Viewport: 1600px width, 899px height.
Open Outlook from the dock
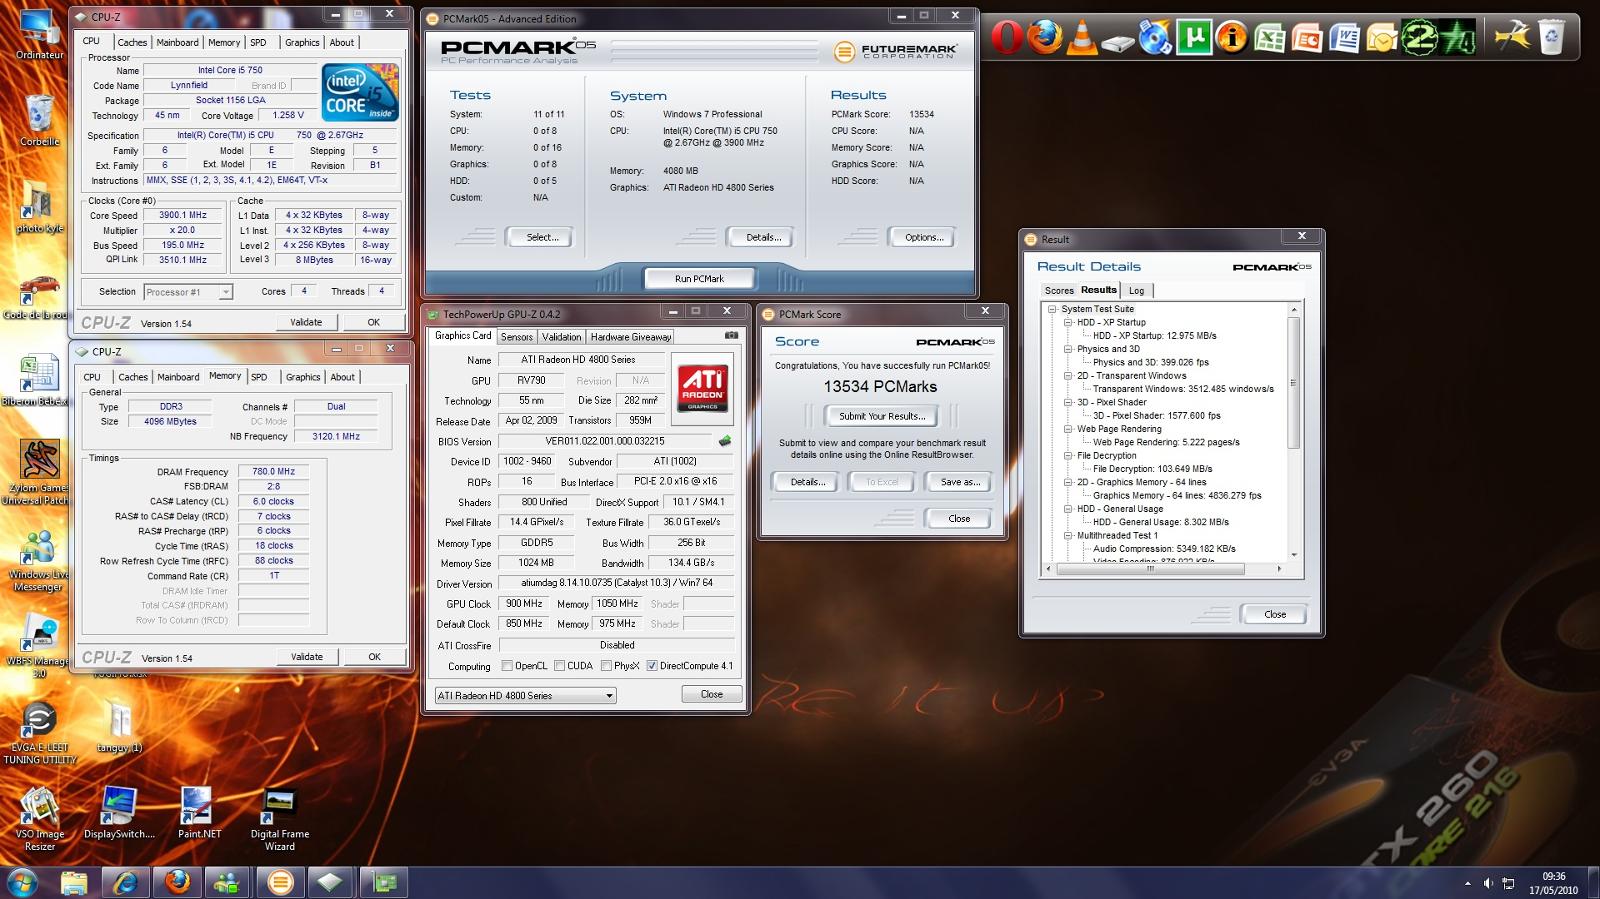1382,38
